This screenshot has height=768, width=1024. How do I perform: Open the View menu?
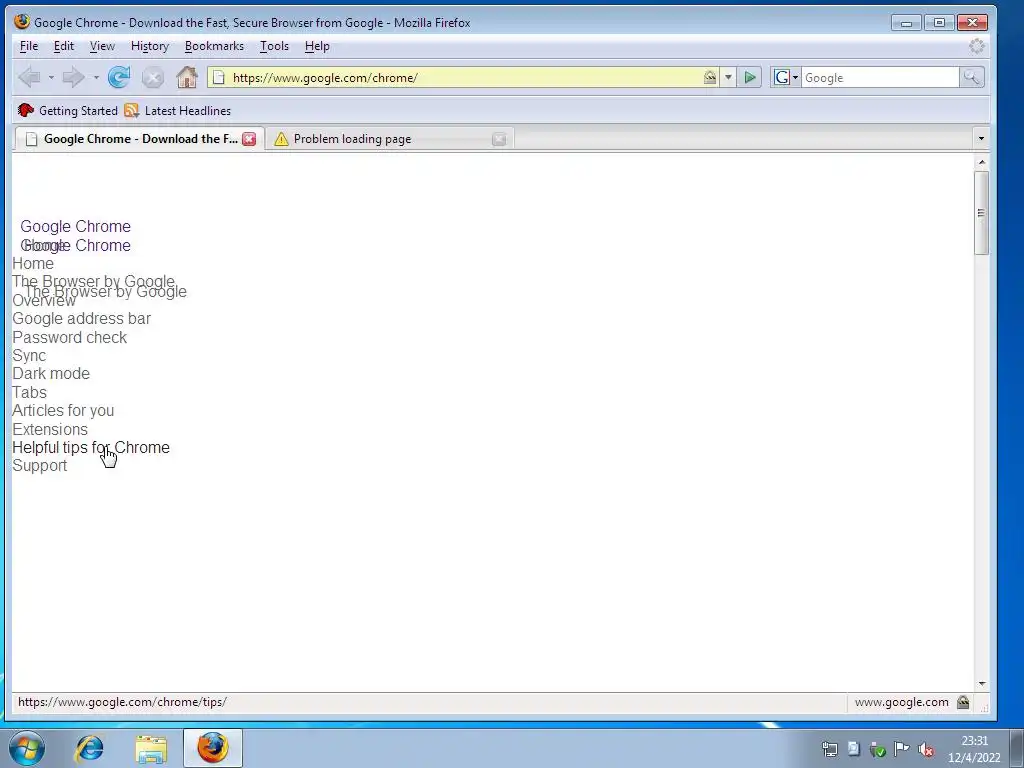(102, 46)
